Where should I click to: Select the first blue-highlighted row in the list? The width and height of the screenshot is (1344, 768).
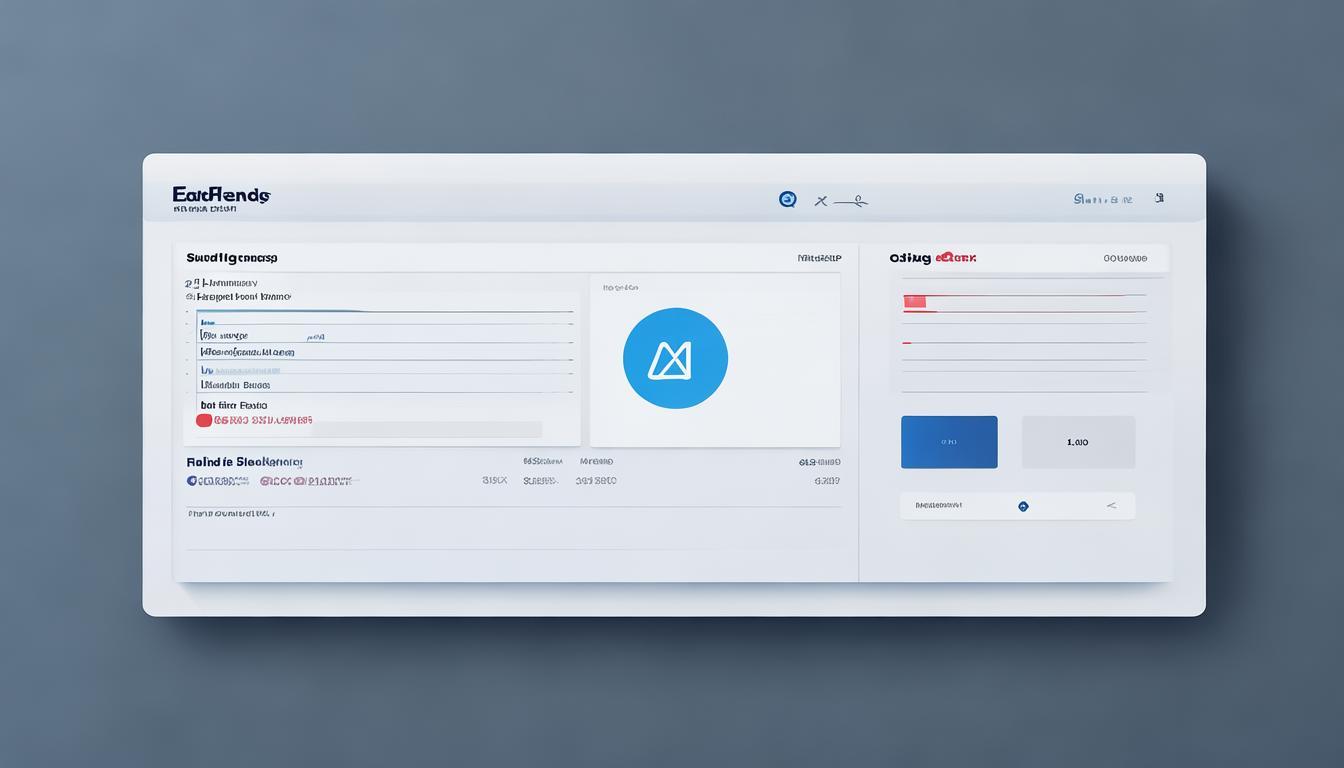[x=385, y=321]
